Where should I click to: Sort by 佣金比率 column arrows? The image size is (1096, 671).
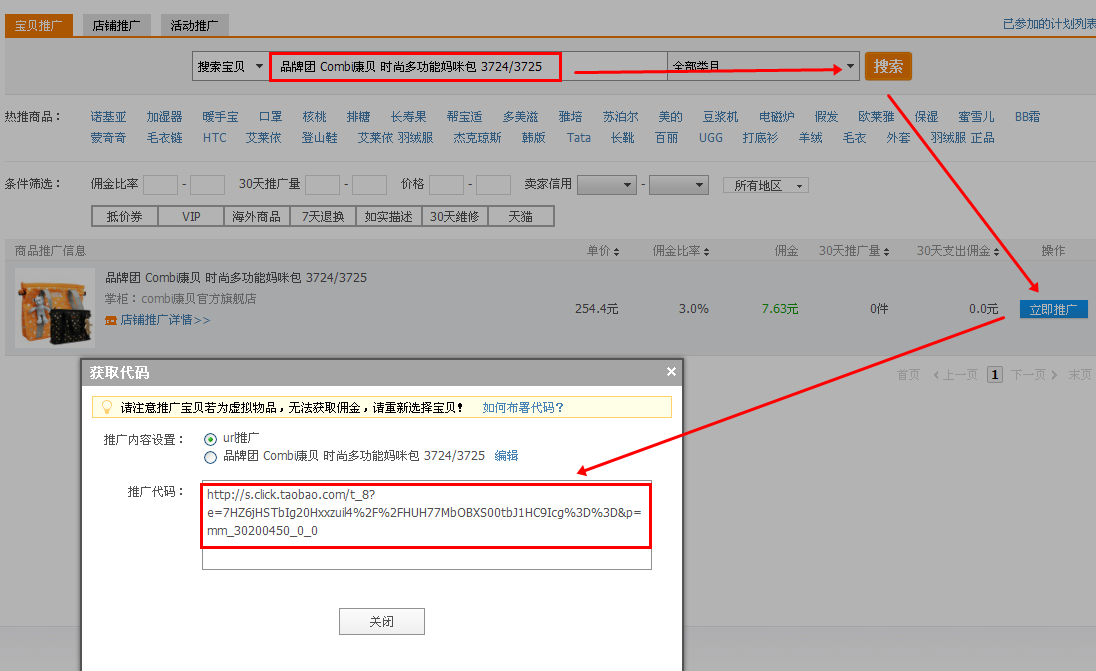click(x=707, y=252)
